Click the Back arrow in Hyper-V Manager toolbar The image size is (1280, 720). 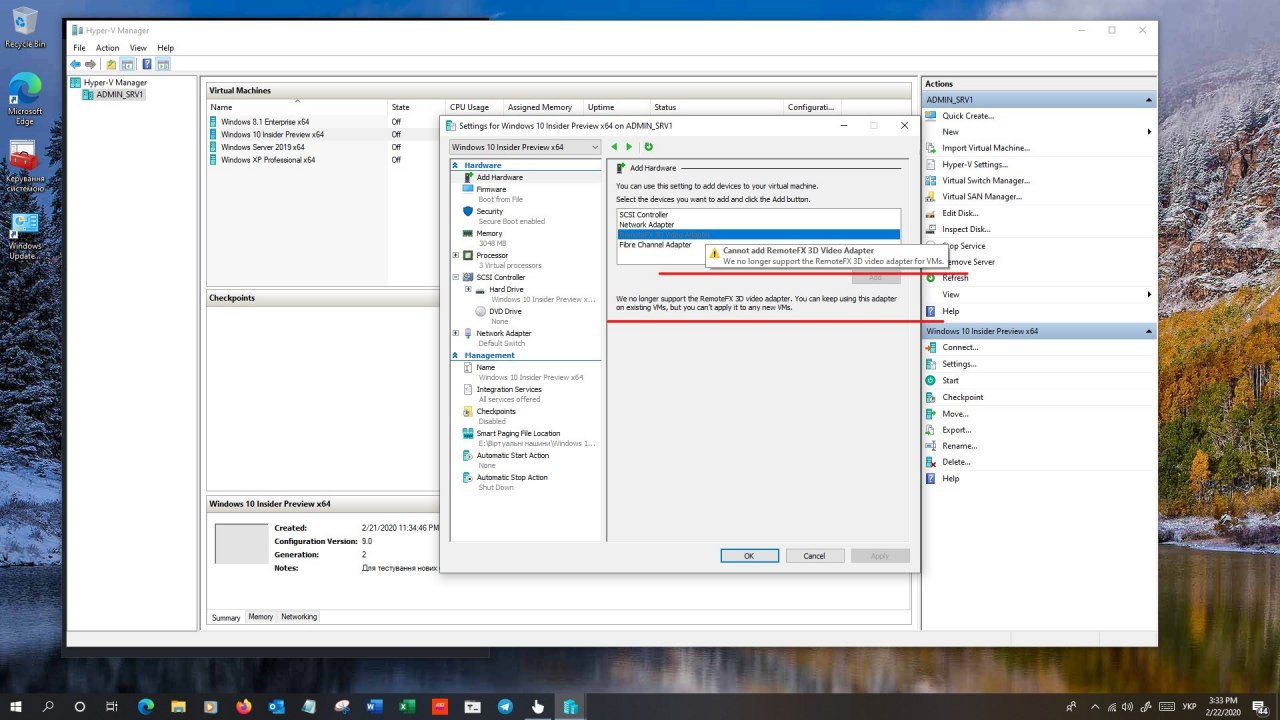75,64
